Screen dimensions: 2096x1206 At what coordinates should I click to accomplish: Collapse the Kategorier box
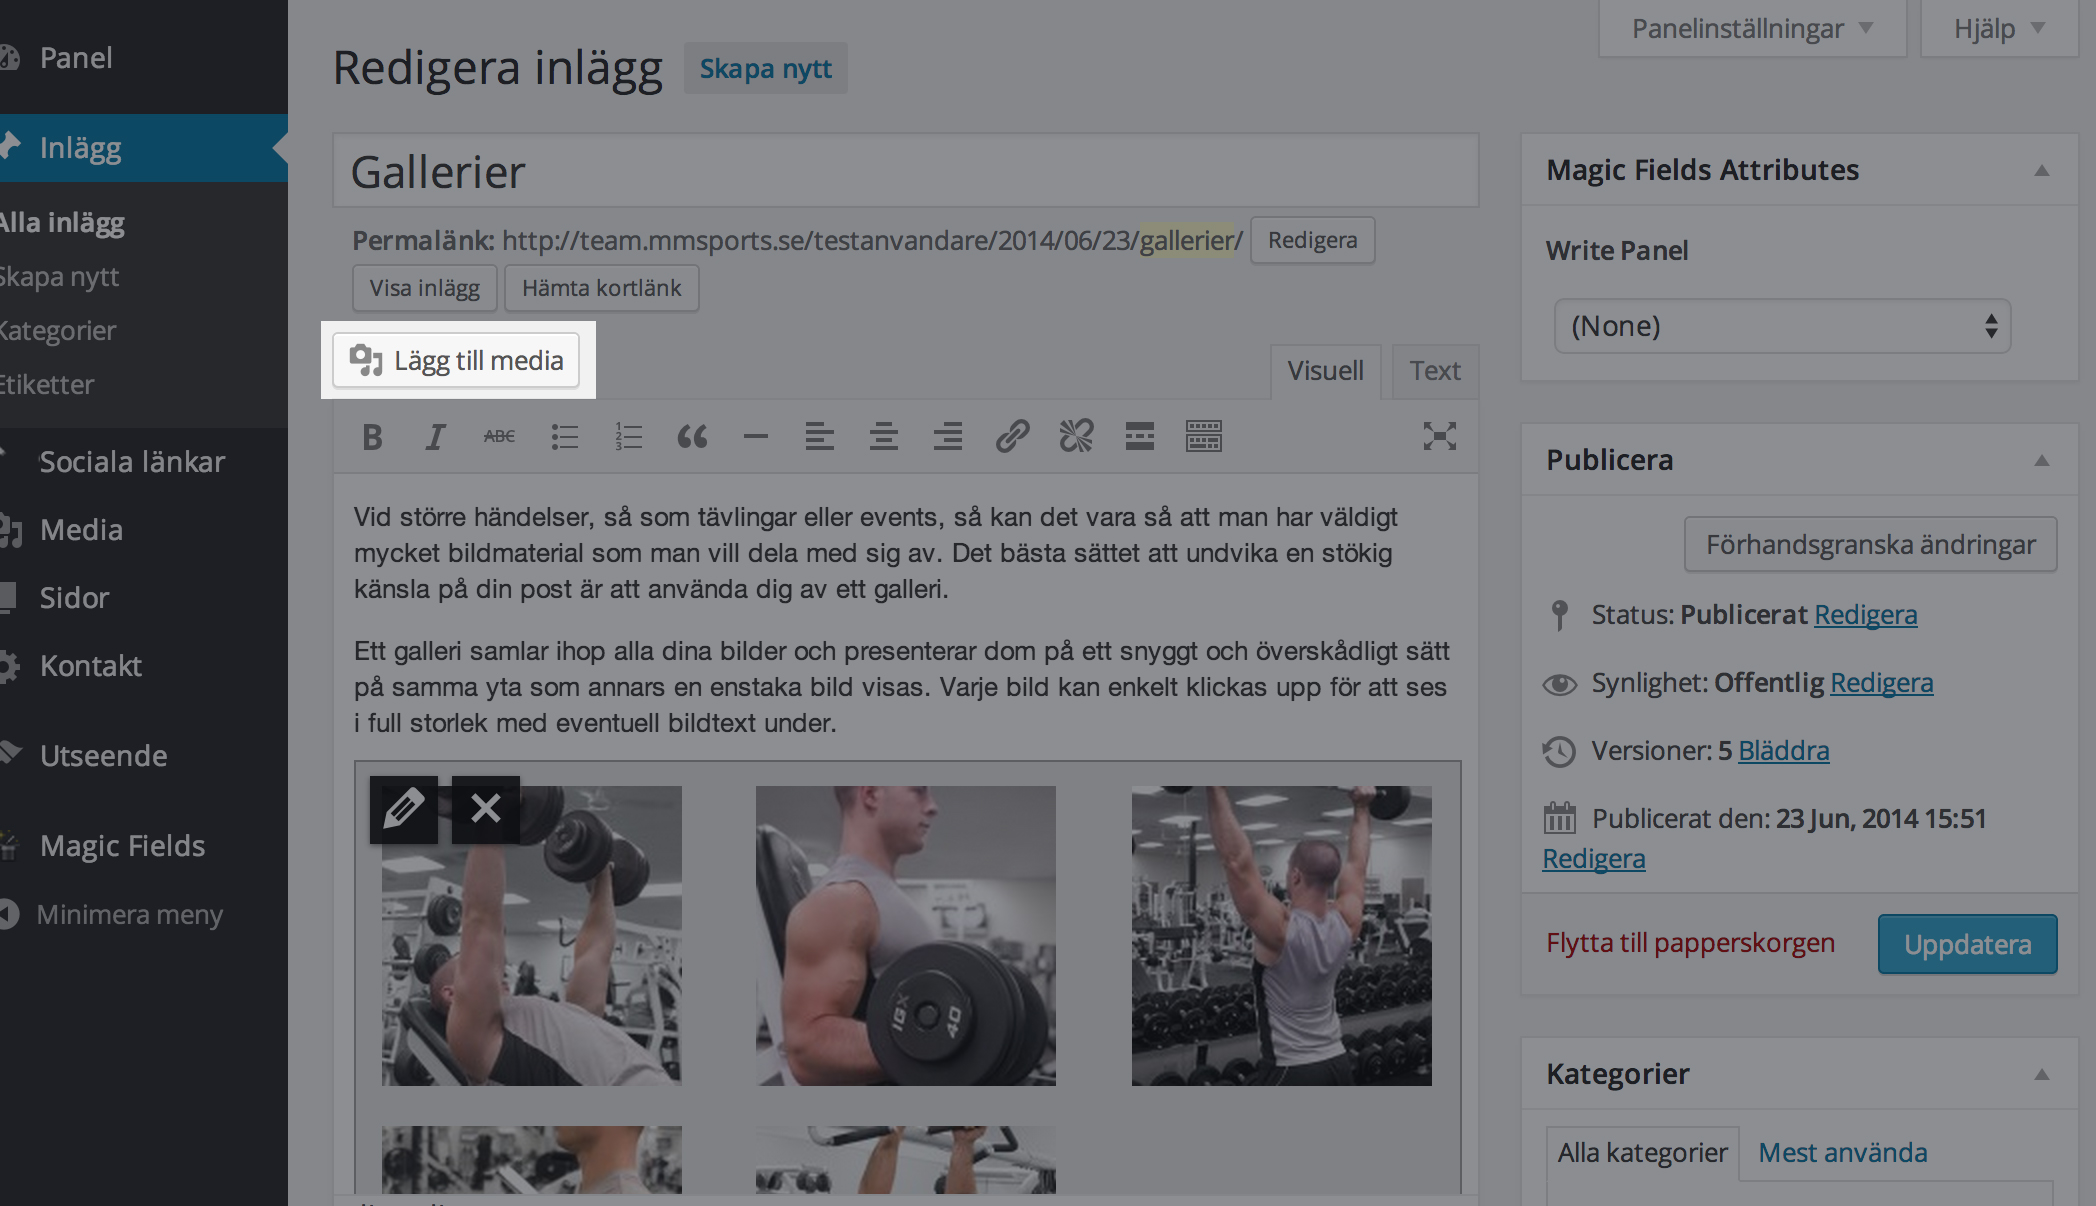pos(2042,1075)
